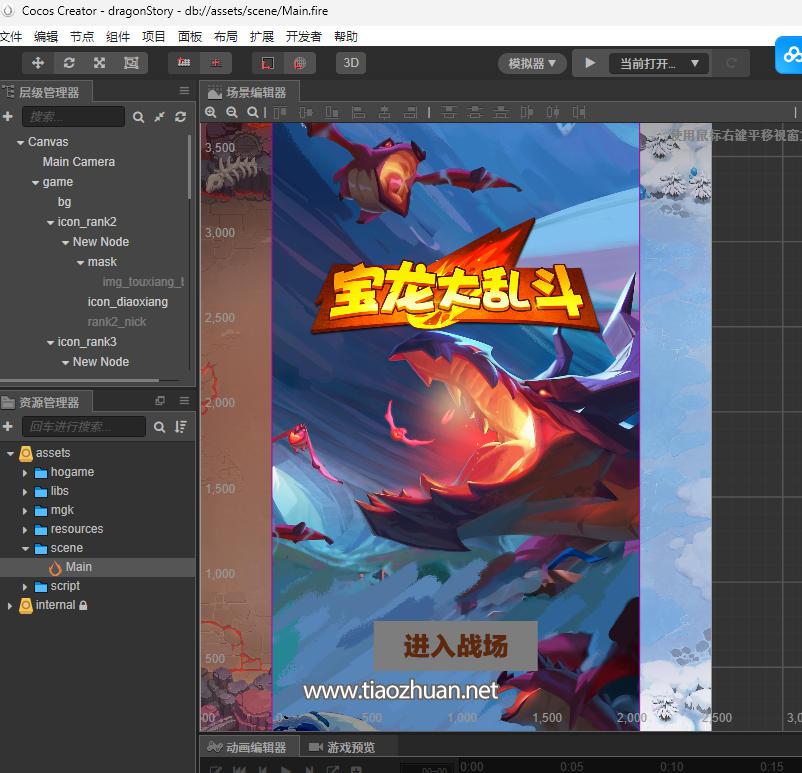This screenshot has width=802, height=773.
Task: Collapse the game node
Action: [35, 183]
